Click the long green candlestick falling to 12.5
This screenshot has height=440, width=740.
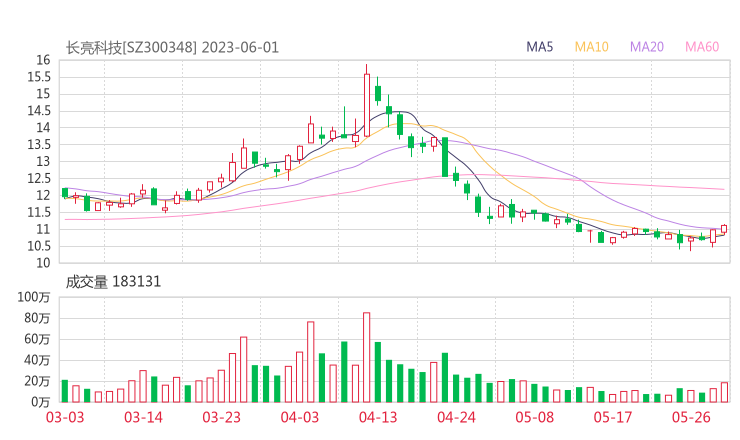click(445, 157)
